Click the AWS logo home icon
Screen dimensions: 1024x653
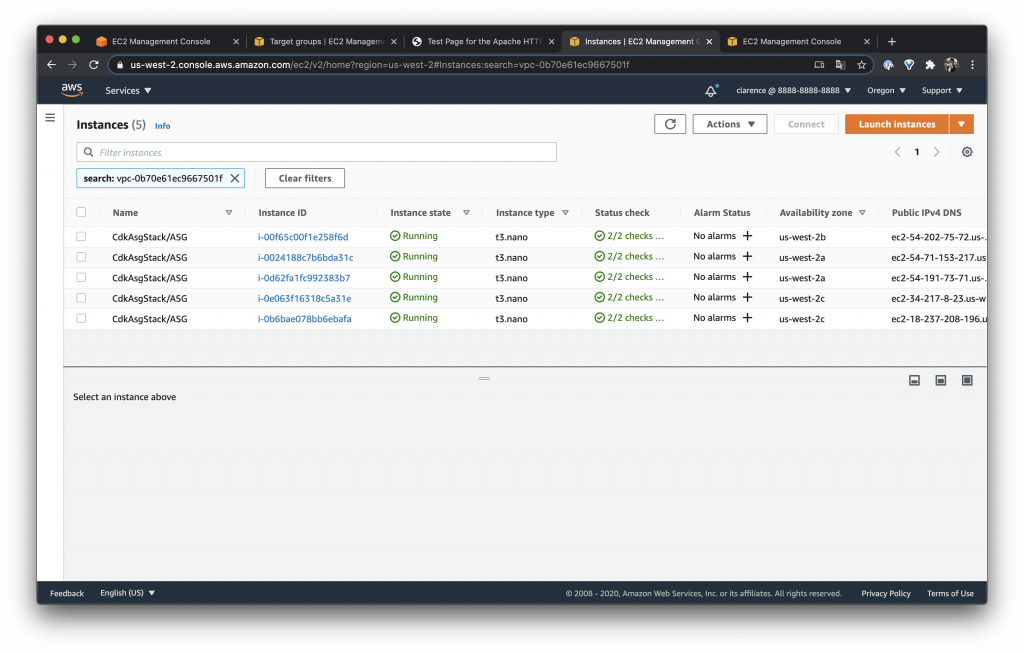[x=72, y=90]
